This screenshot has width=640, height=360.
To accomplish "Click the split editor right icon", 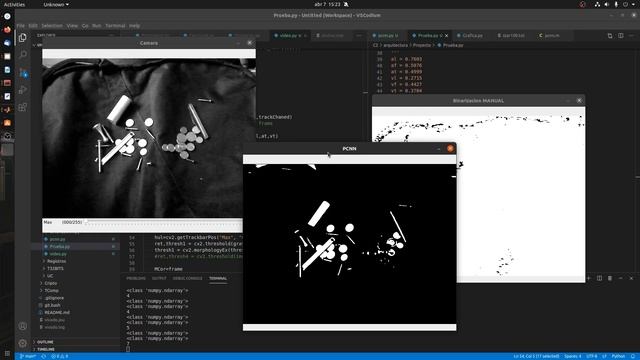I will [620, 36].
